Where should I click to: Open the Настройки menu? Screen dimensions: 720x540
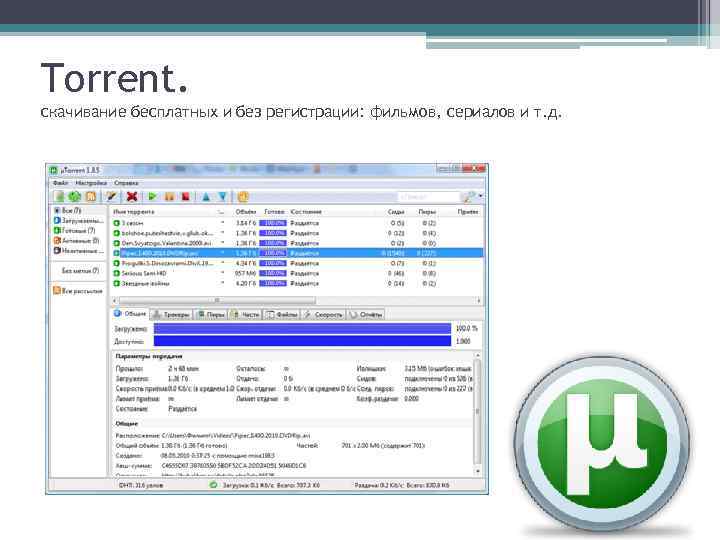(91, 183)
